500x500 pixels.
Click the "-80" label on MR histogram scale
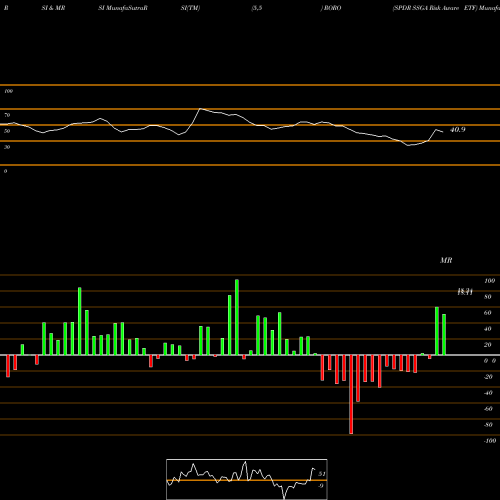(488, 425)
